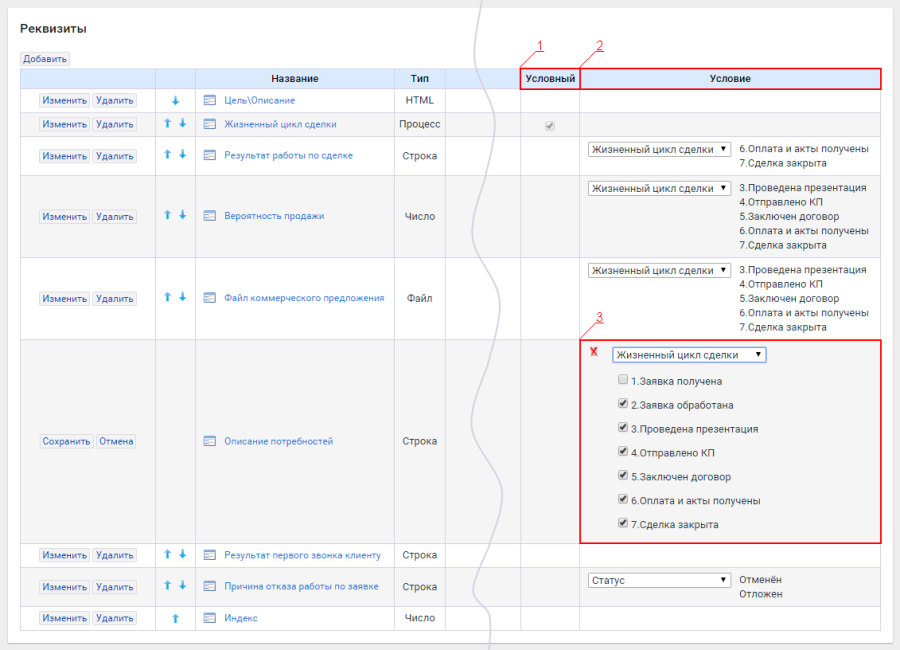Move Результат первого звонка клиенту row down
Screen dimensions: 900x650
tap(183, 554)
